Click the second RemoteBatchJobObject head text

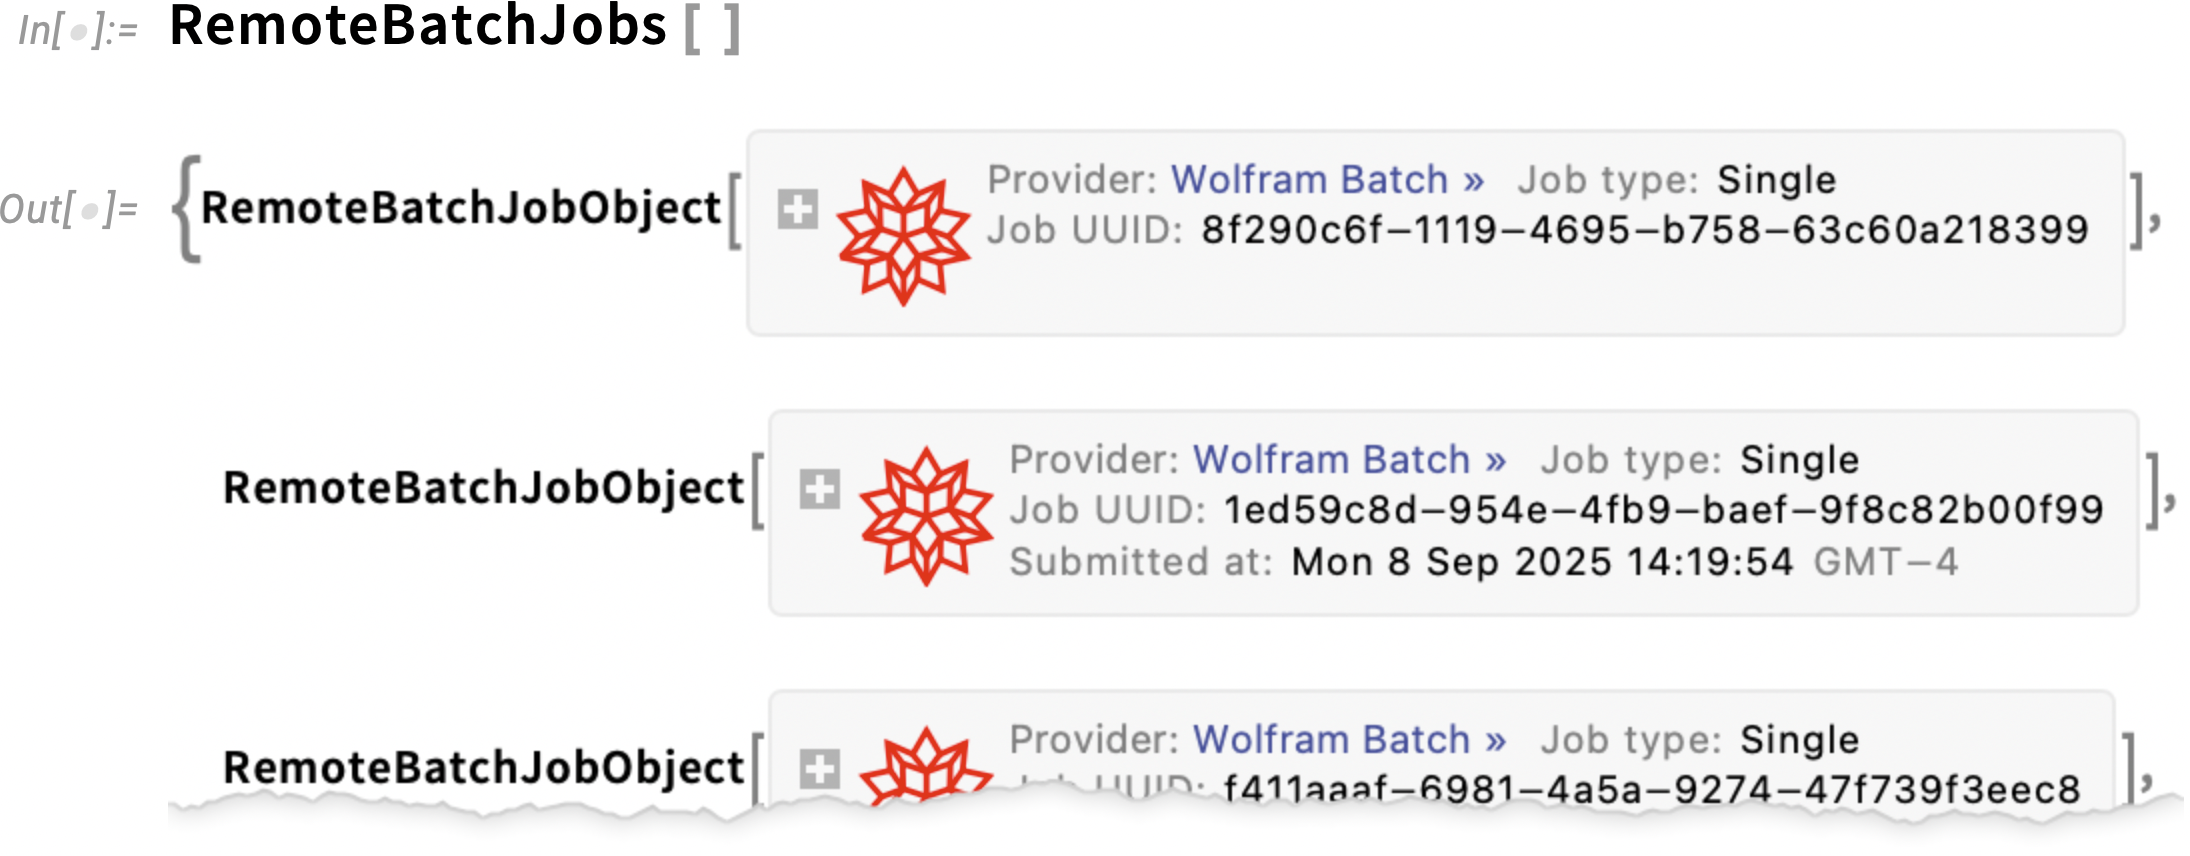[483, 488]
